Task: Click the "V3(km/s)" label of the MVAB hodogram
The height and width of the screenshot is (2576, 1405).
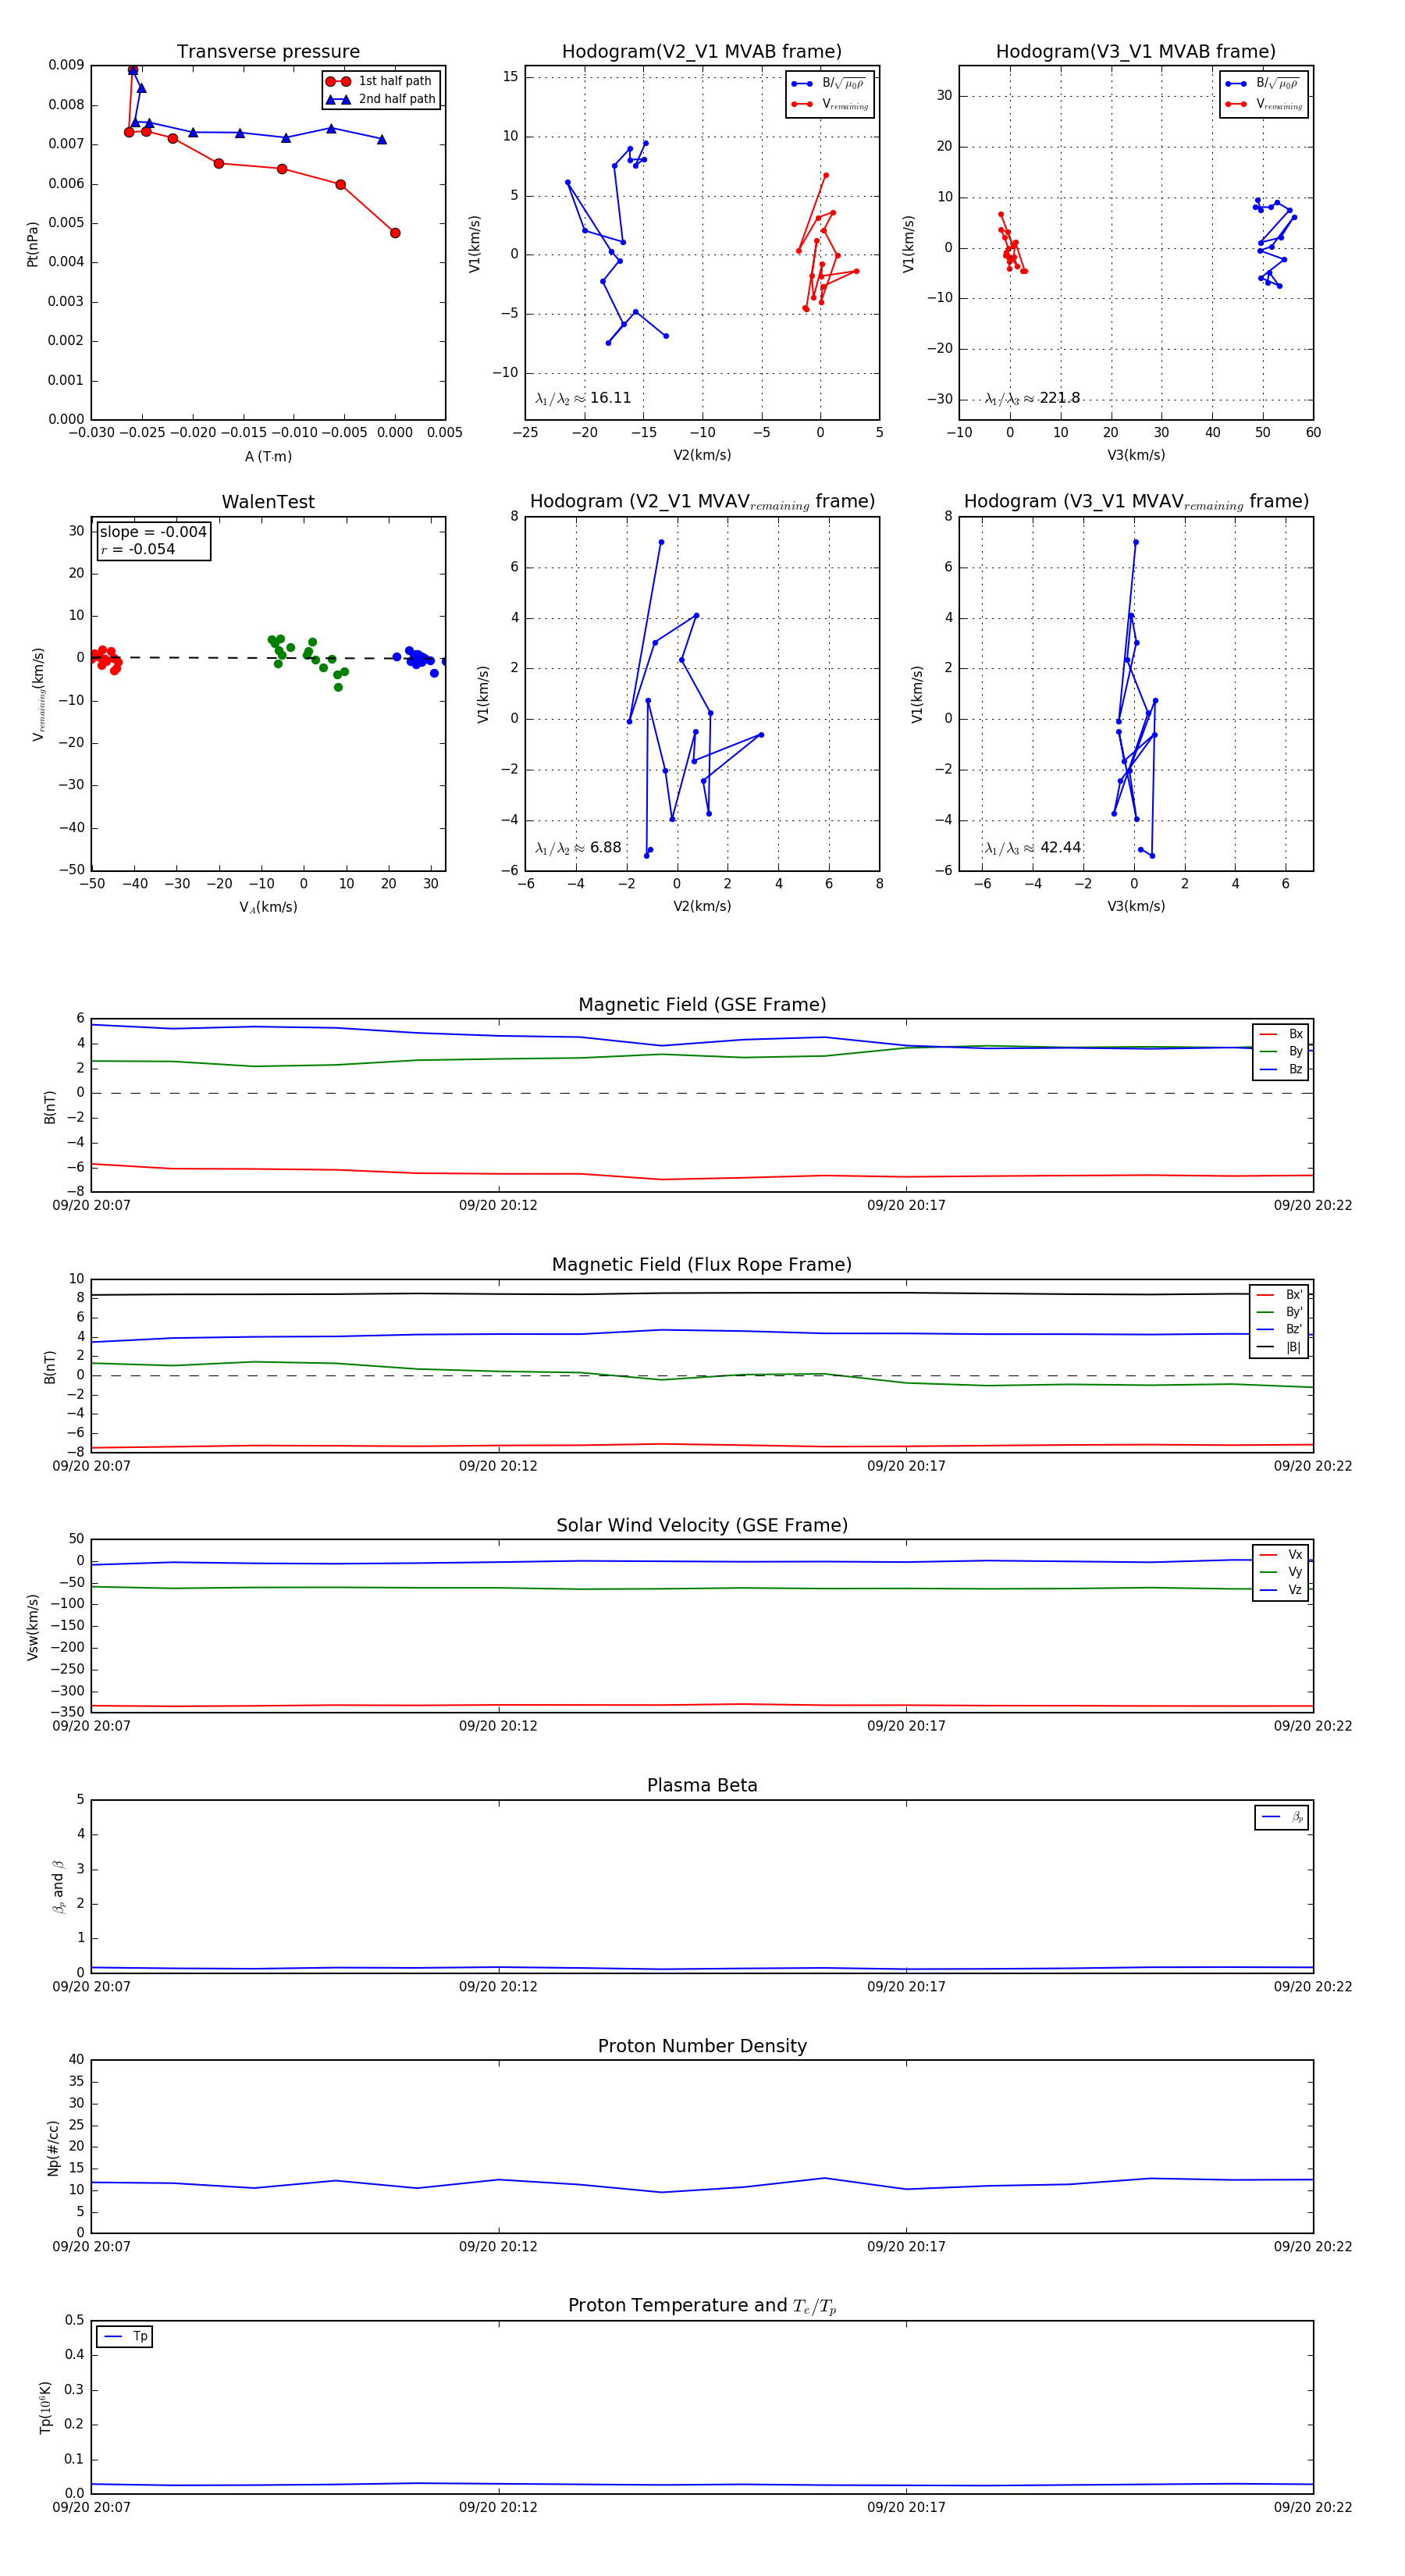Action: coord(1136,455)
